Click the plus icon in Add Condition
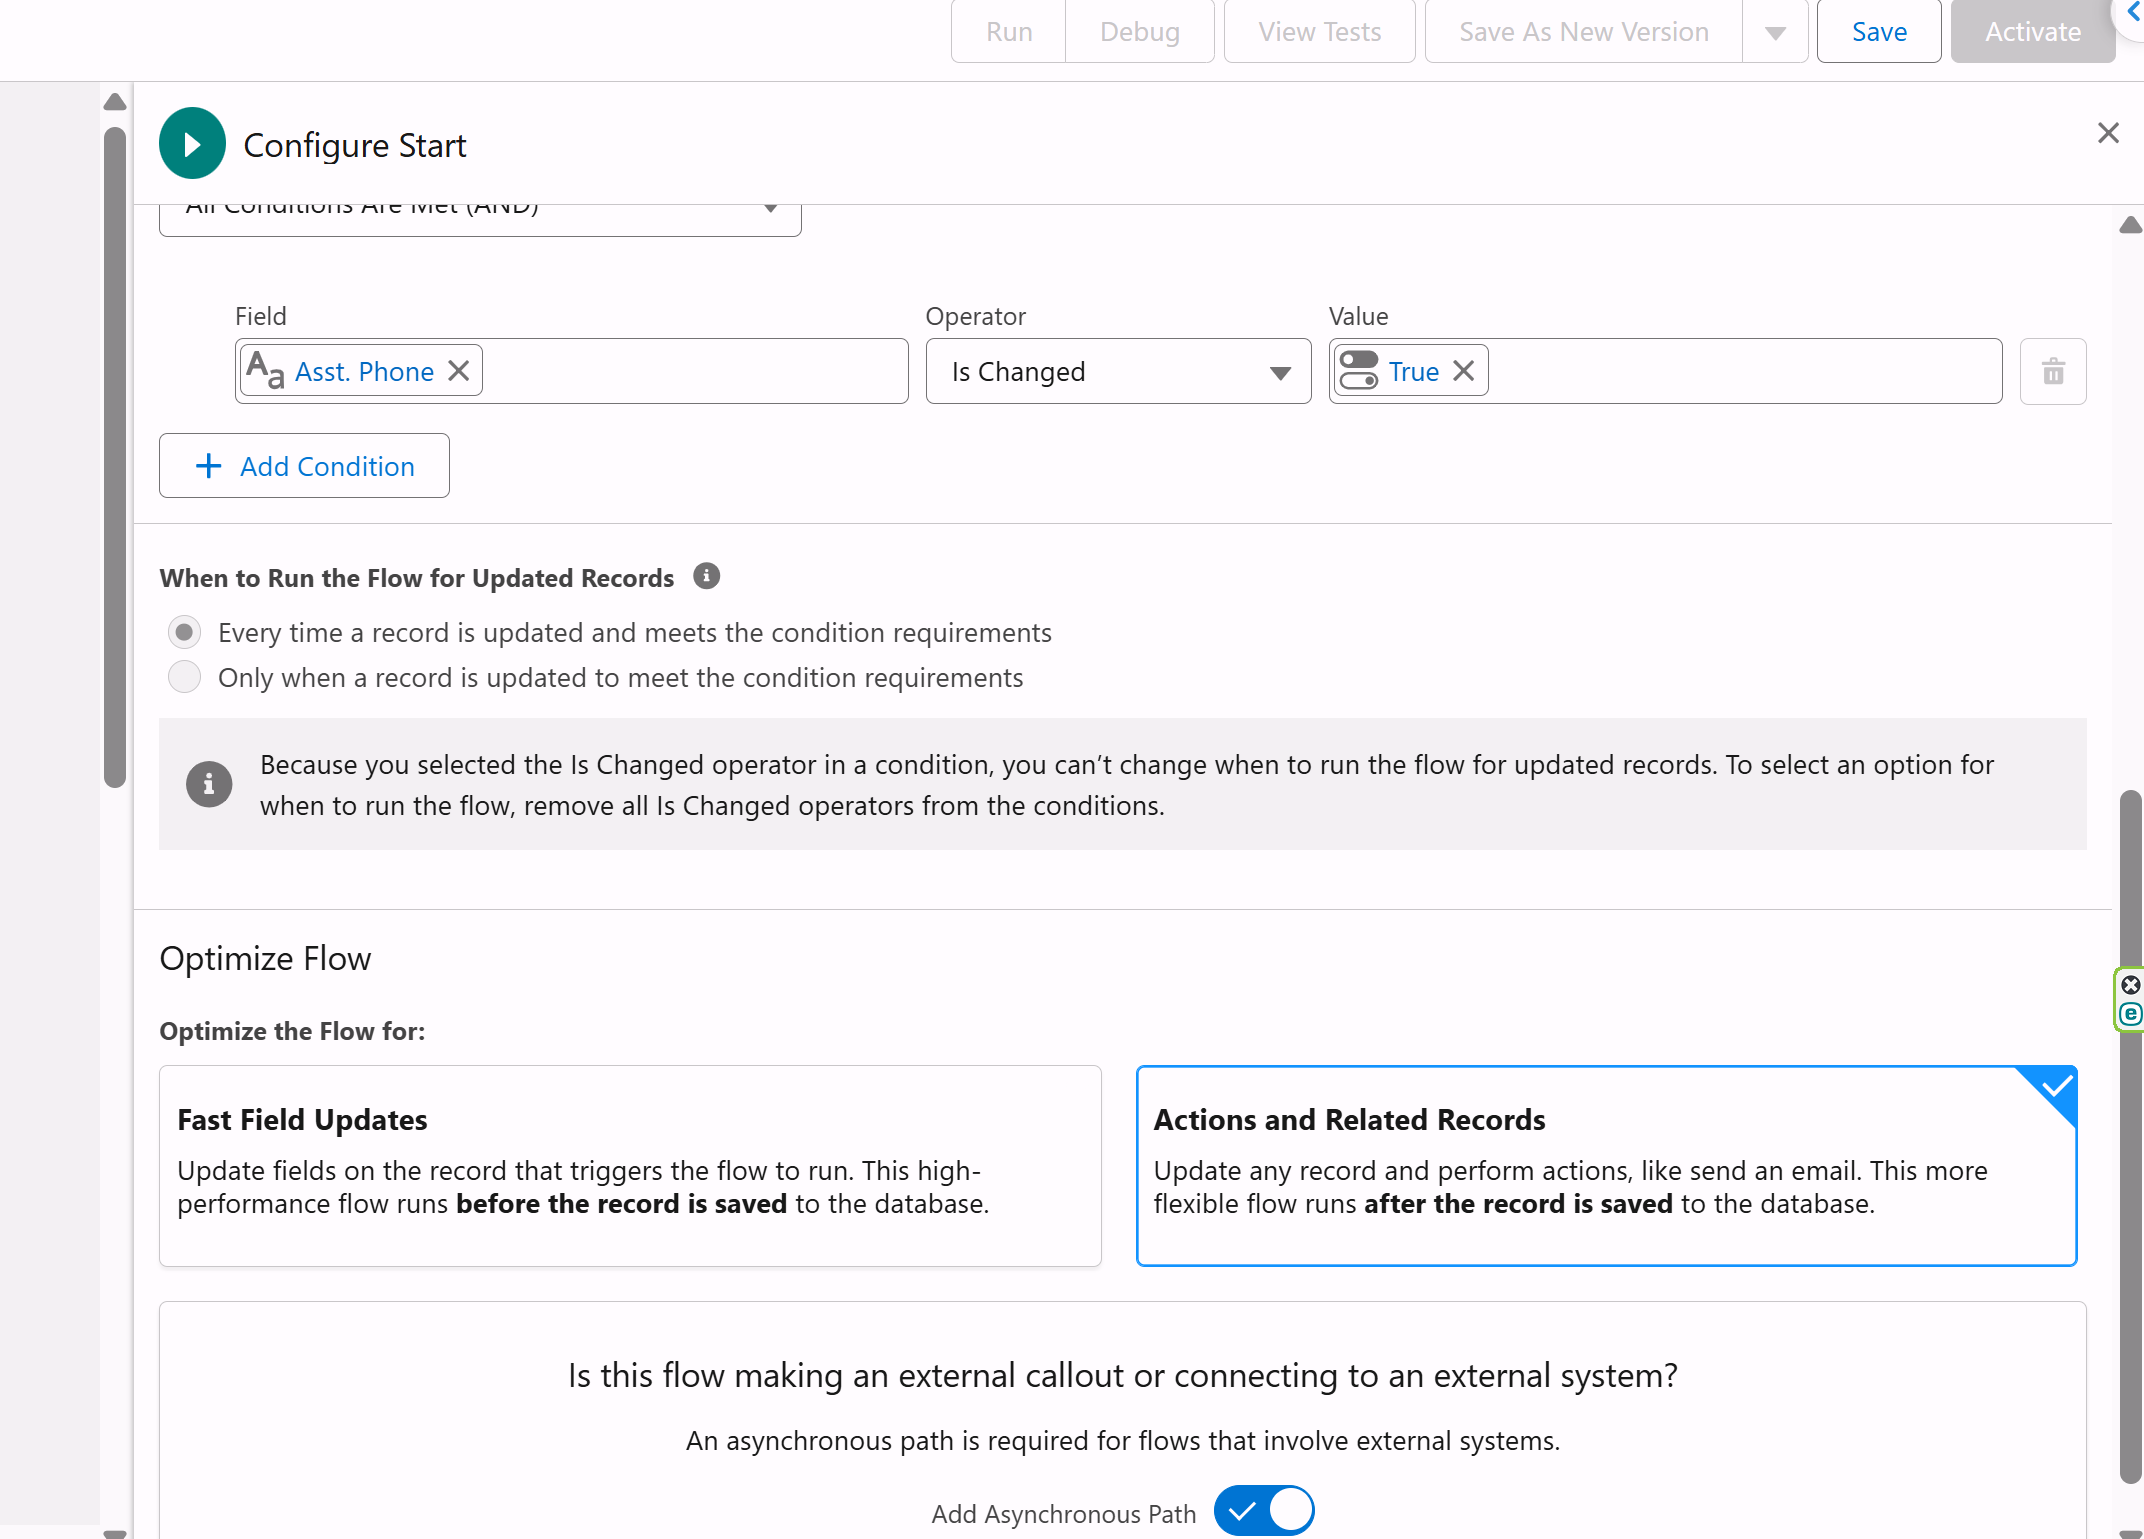This screenshot has height=1539, width=2144. (x=208, y=466)
